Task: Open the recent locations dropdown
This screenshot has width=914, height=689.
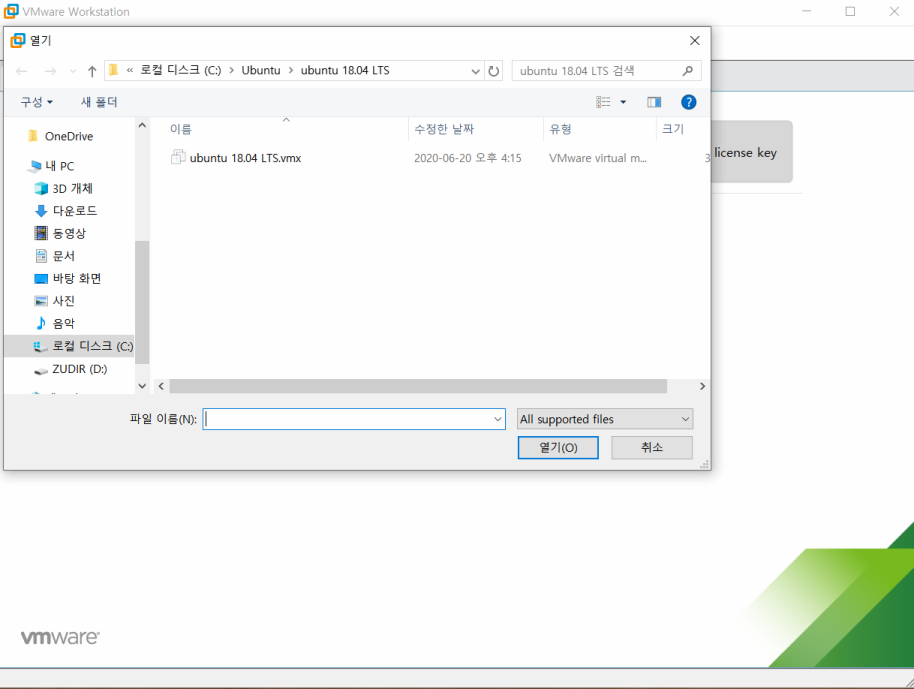Action: pyautogui.click(x=73, y=71)
